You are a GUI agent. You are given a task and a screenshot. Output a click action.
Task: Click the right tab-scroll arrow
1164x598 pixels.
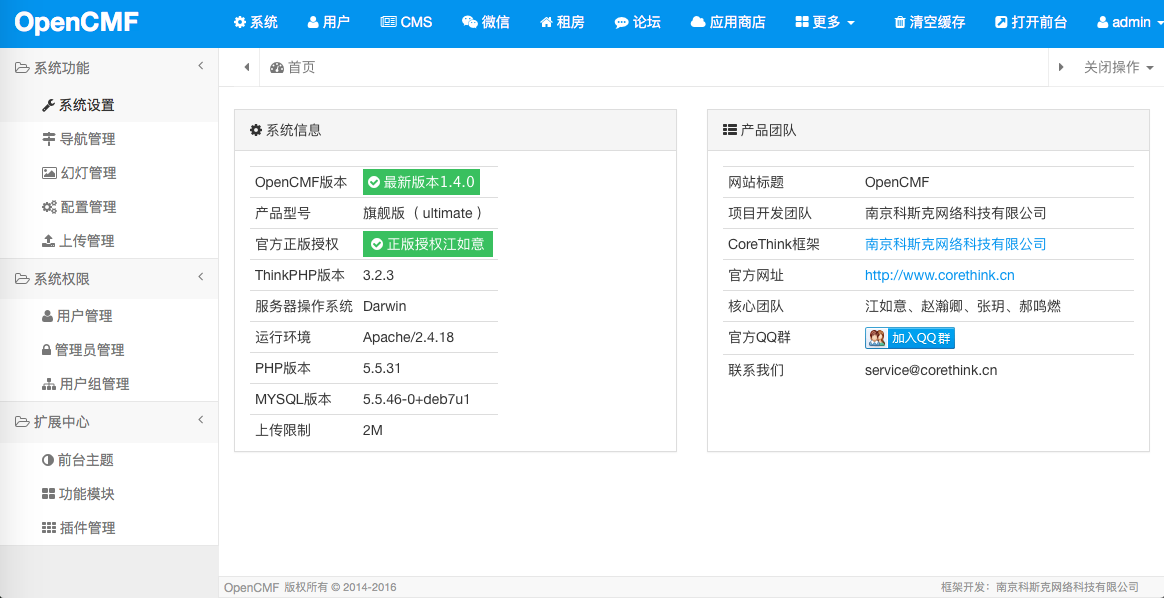click(x=1061, y=68)
